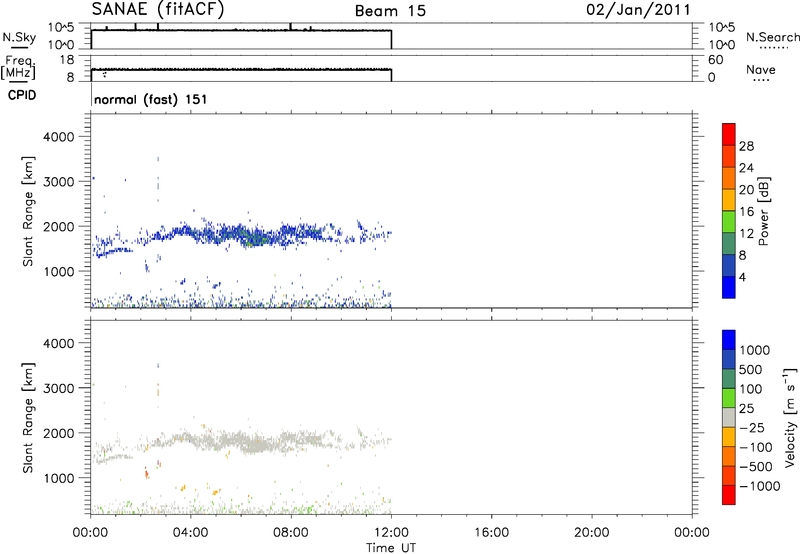Image resolution: width=800 pixels, height=554 pixels.
Task: Select the 'Beam 15' heading
Action: 390,11
